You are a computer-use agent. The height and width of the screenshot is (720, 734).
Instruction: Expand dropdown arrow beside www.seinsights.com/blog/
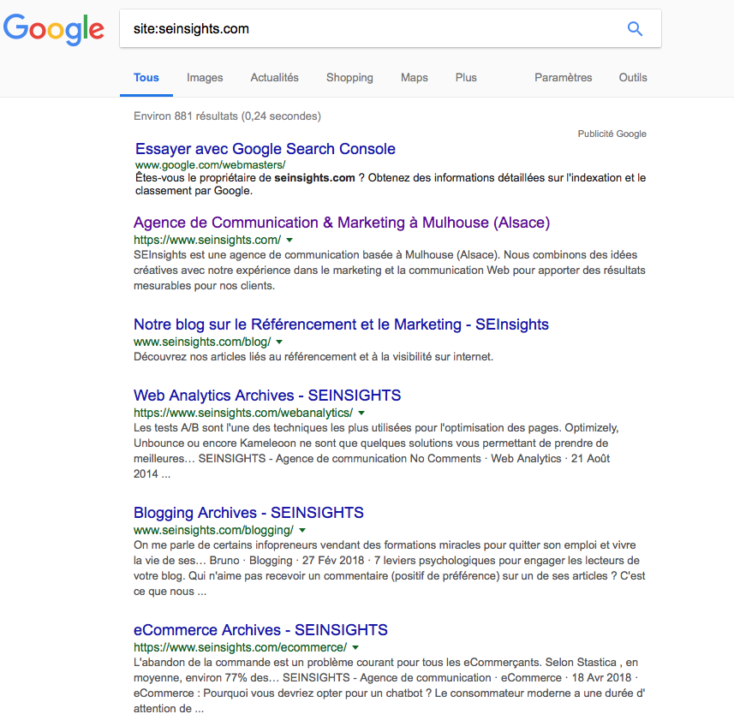tap(279, 343)
